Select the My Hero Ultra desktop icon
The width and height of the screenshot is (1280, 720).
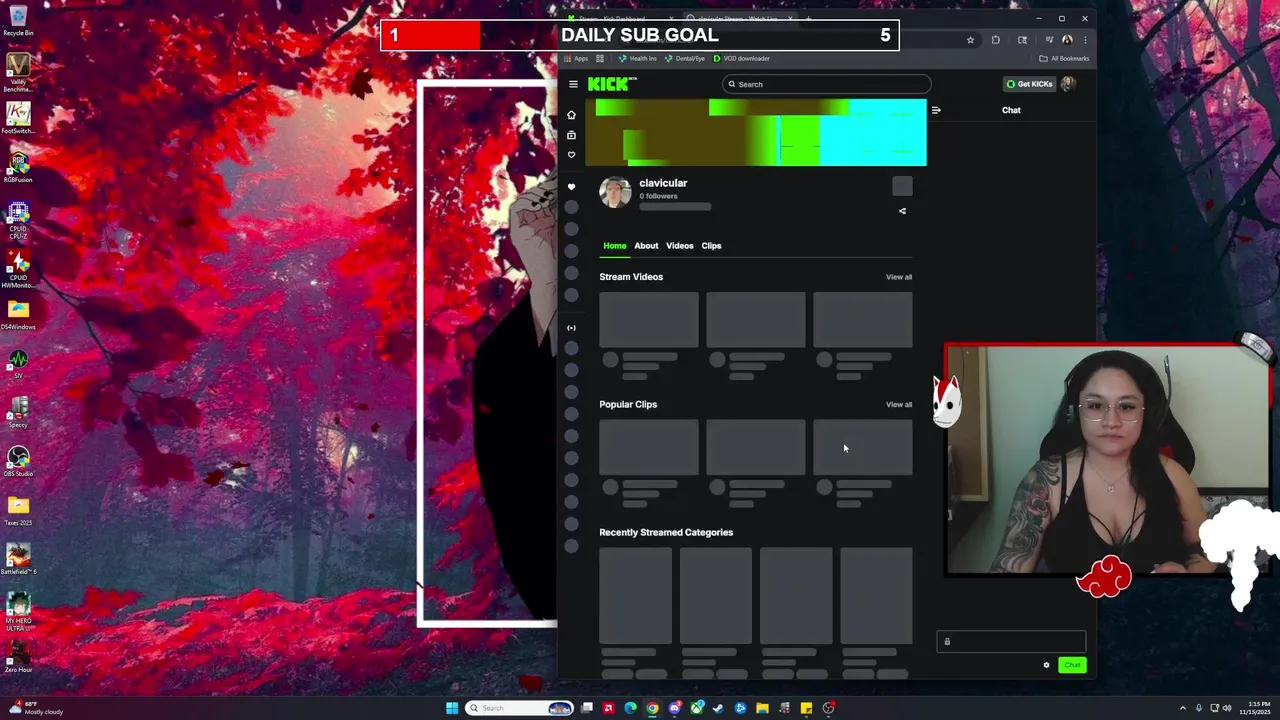(18, 612)
